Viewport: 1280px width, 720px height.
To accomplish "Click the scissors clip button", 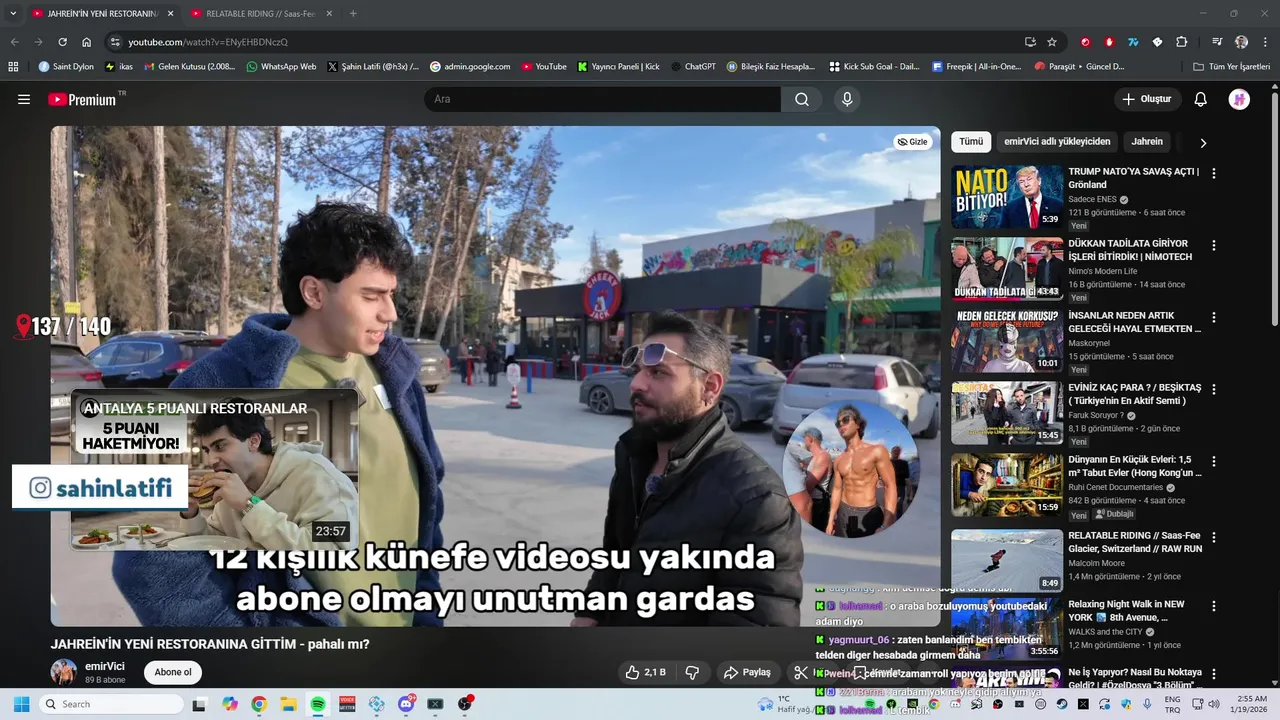I will click(801, 672).
